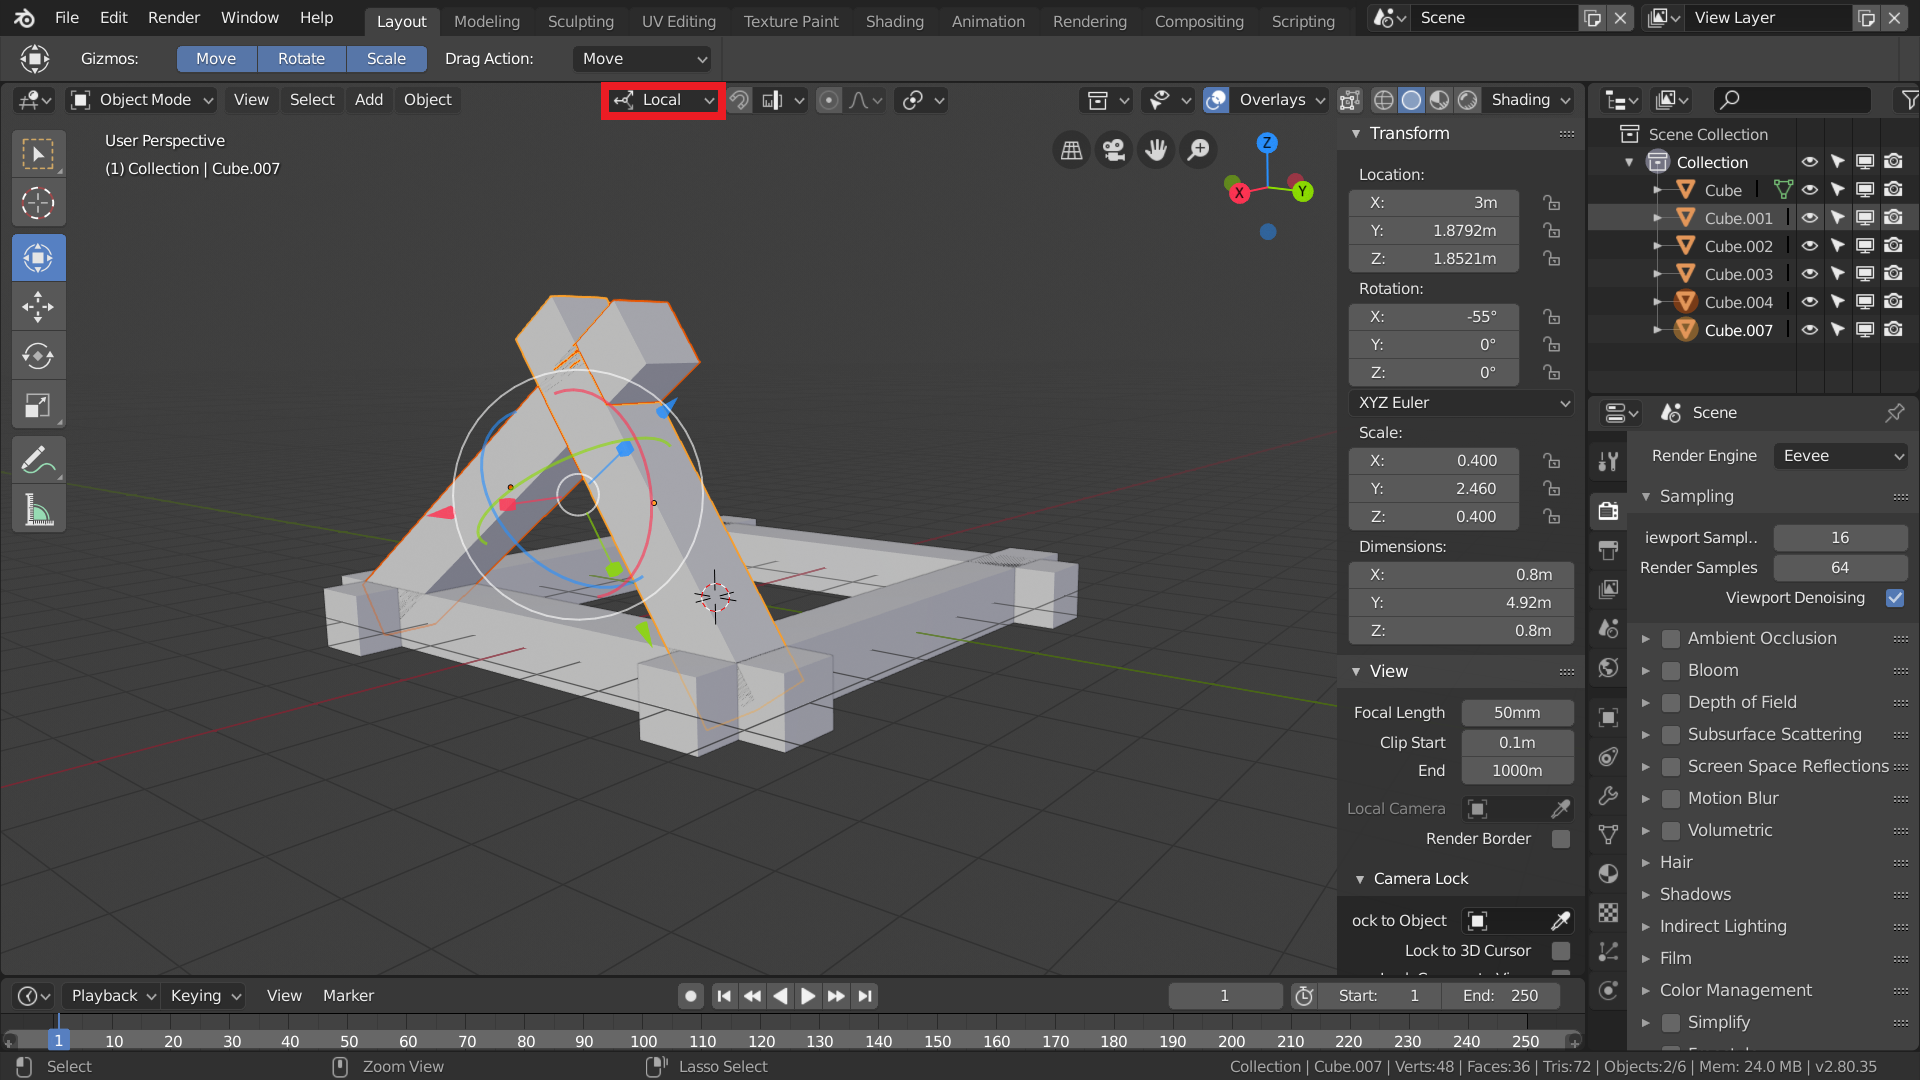
Task: Toggle X-ray display icon
Action: click(1349, 100)
